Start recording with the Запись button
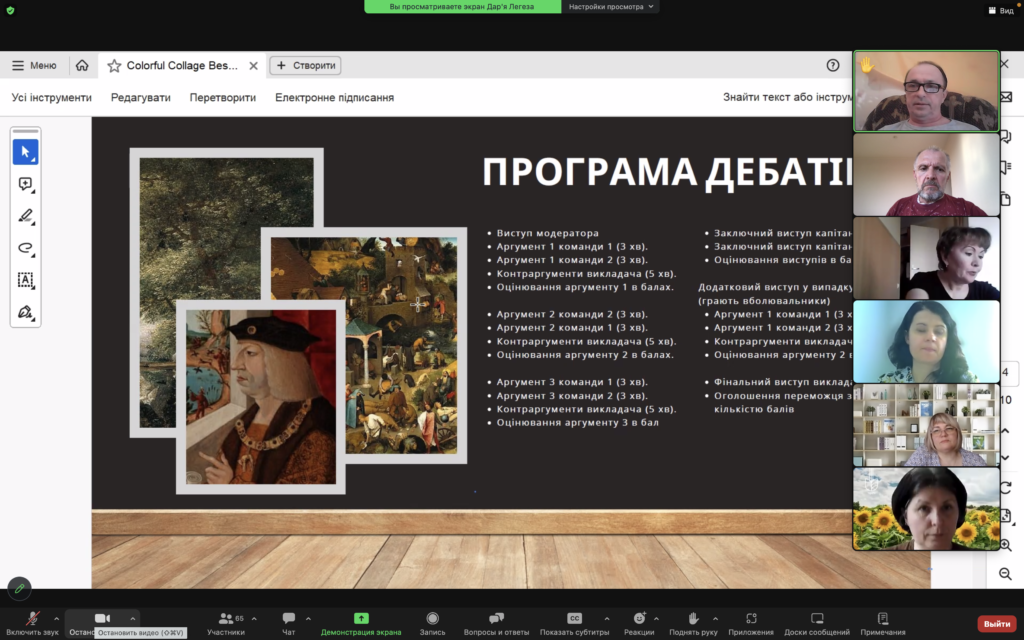Image resolution: width=1024 pixels, height=640 pixels. coord(432,622)
